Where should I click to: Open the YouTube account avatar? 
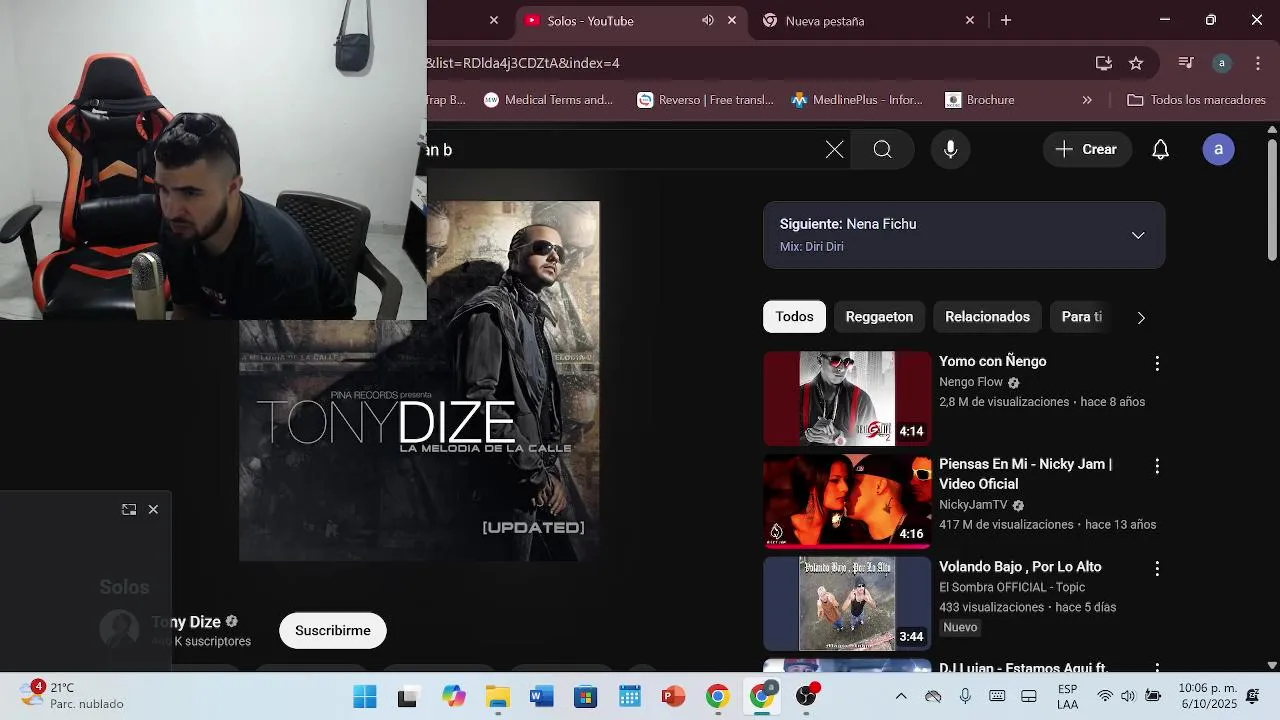[x=1218, y=150]
